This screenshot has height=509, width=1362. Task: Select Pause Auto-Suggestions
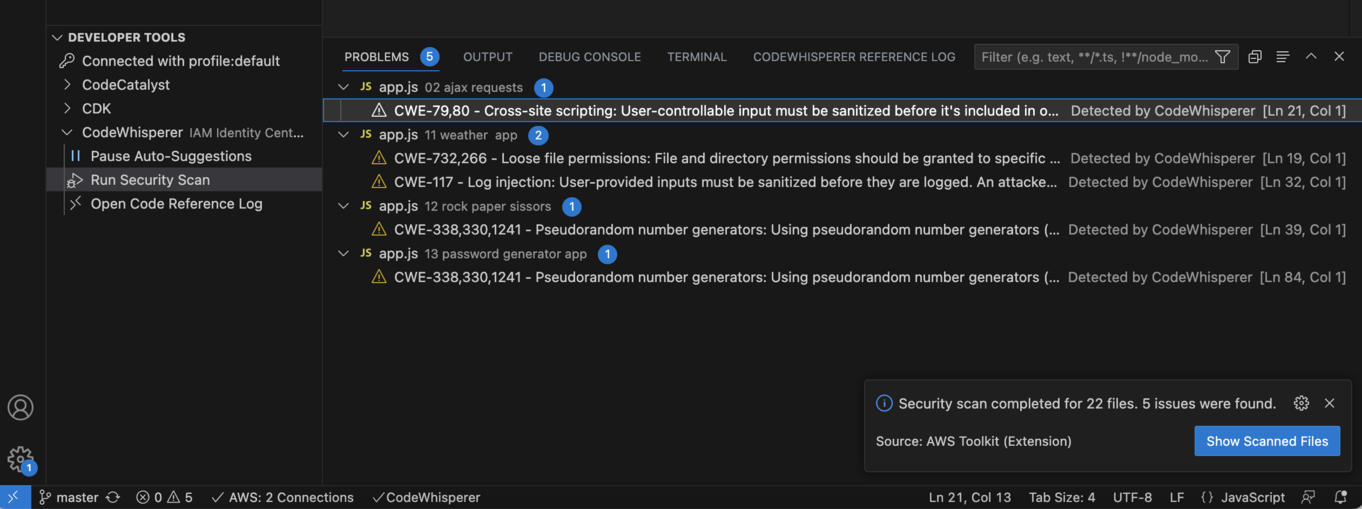click(171, 156)
